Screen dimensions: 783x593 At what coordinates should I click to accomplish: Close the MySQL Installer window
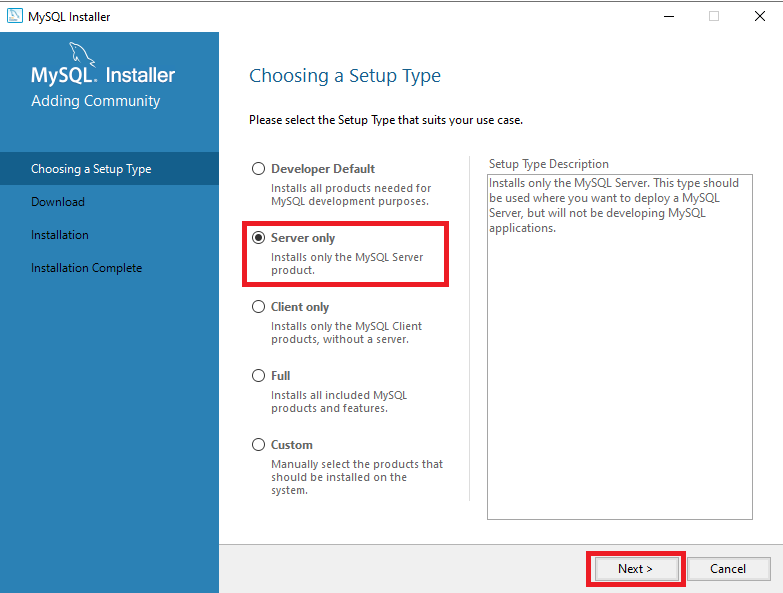pyautogui.click(x=760, y=16)
